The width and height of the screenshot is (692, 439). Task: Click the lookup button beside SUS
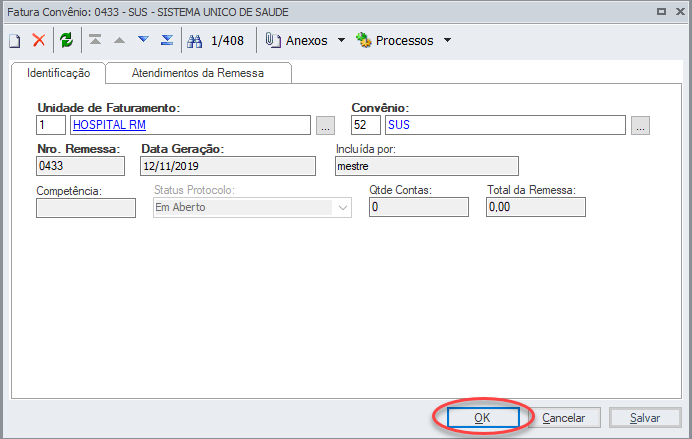[640, 126]
